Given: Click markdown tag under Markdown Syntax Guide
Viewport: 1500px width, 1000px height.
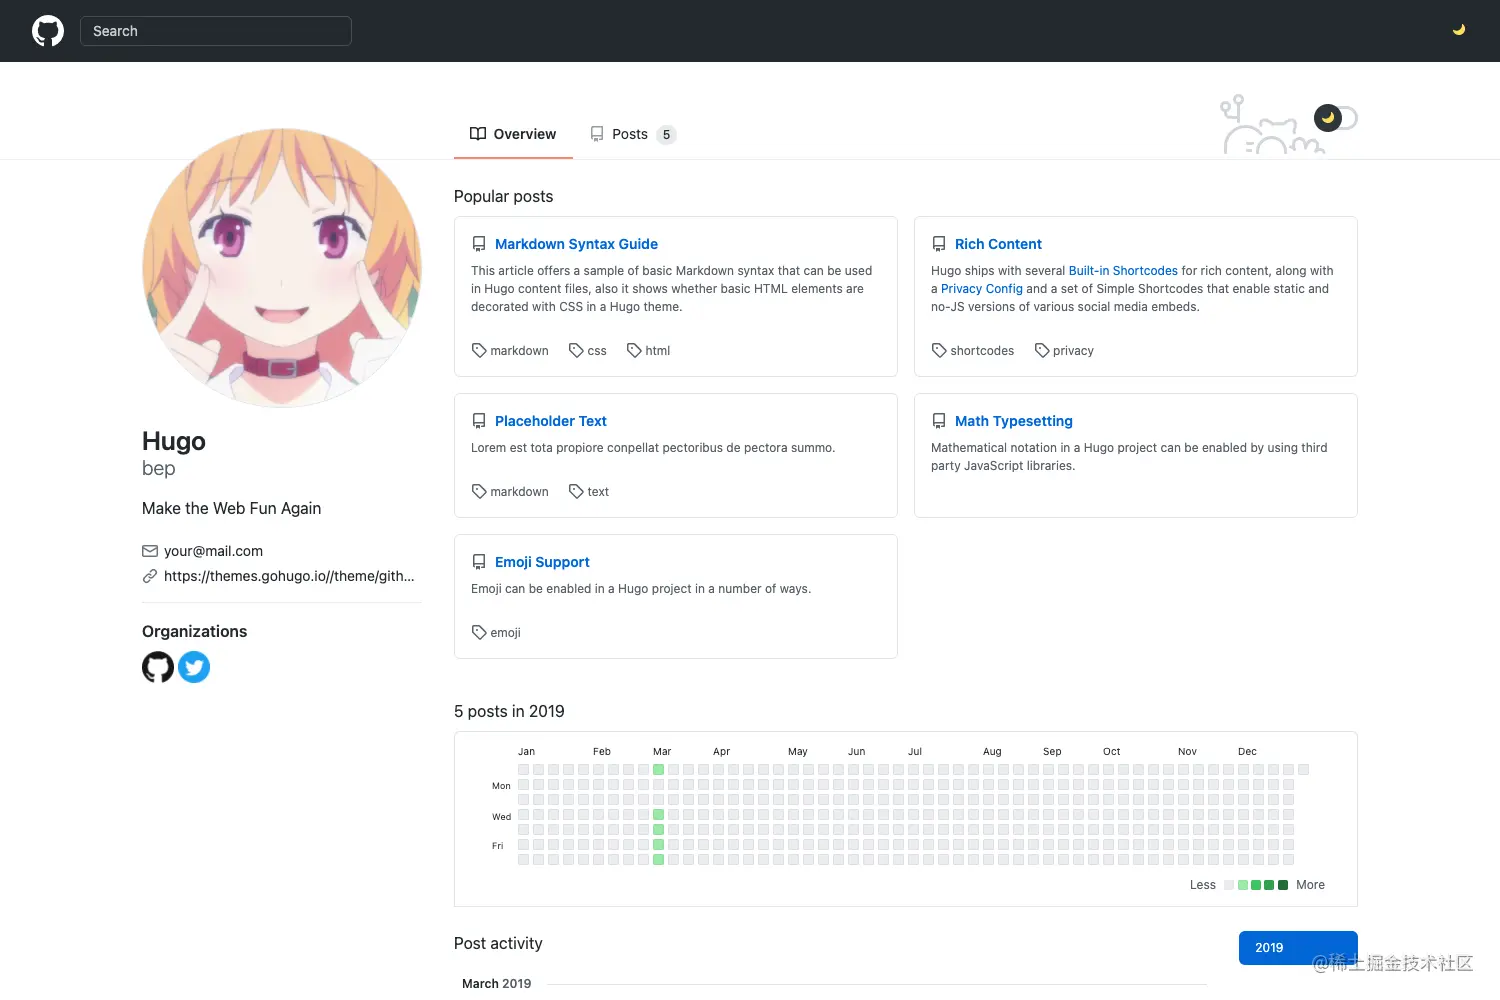Looking at the screenshot, I should pos(510,351).
